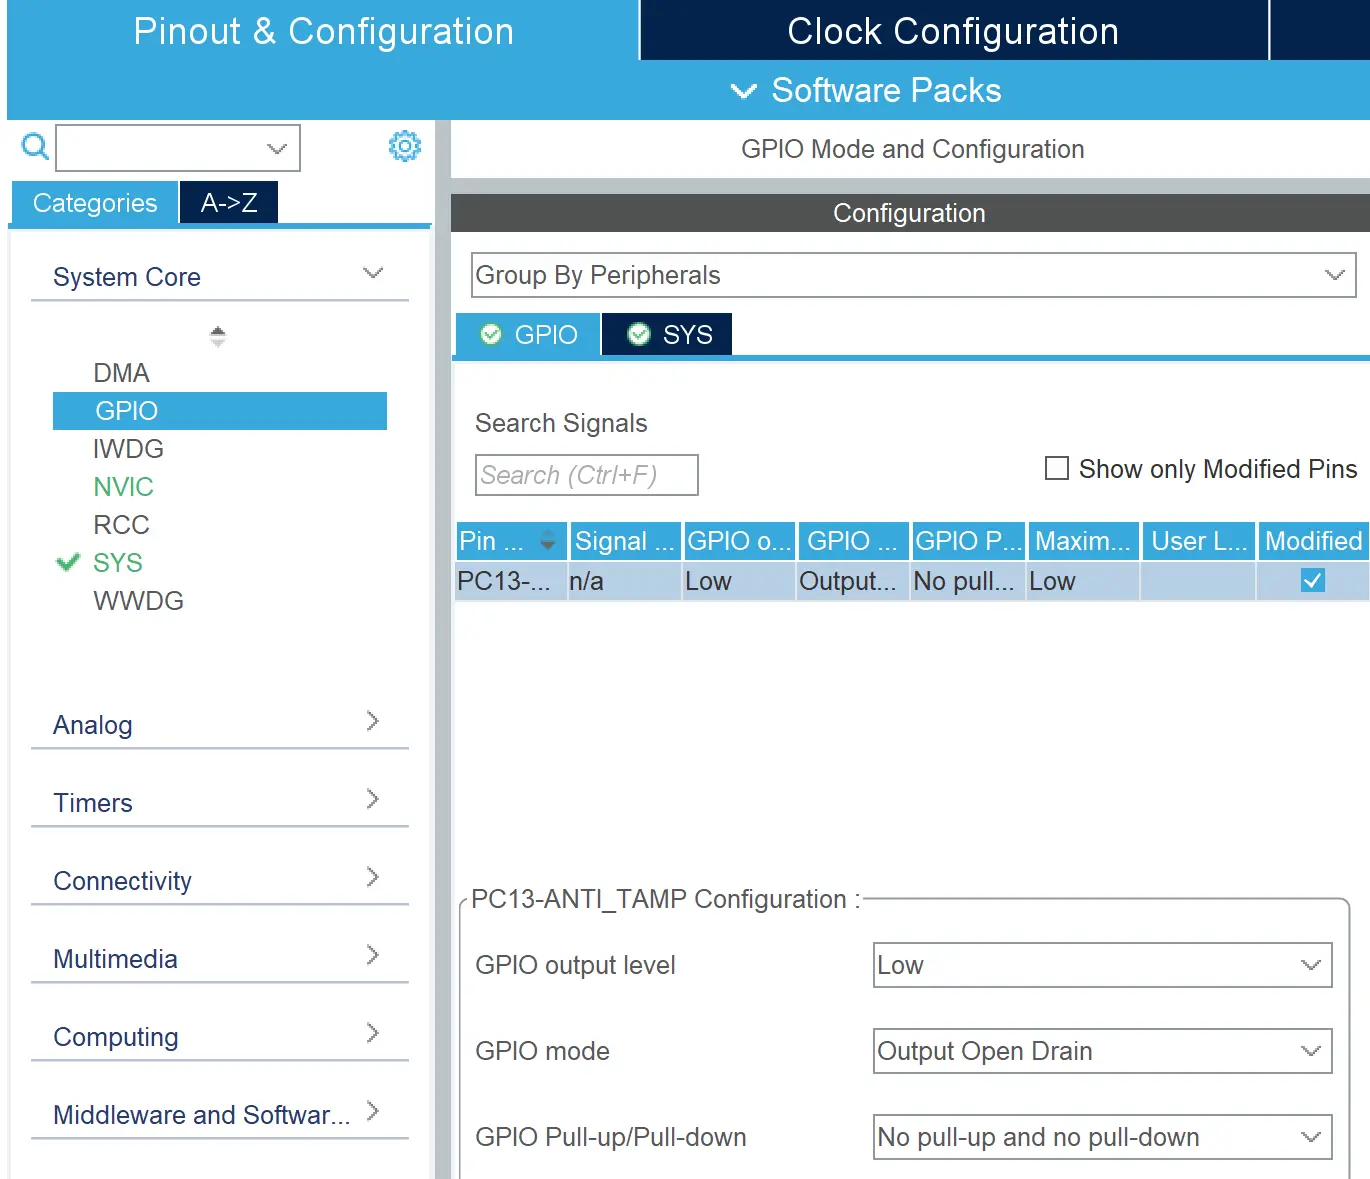This screenshot has height=1179, width=1370.
Task: Enable Show only Modified Pins checkbox
Action: click(x=1057, y=469)
